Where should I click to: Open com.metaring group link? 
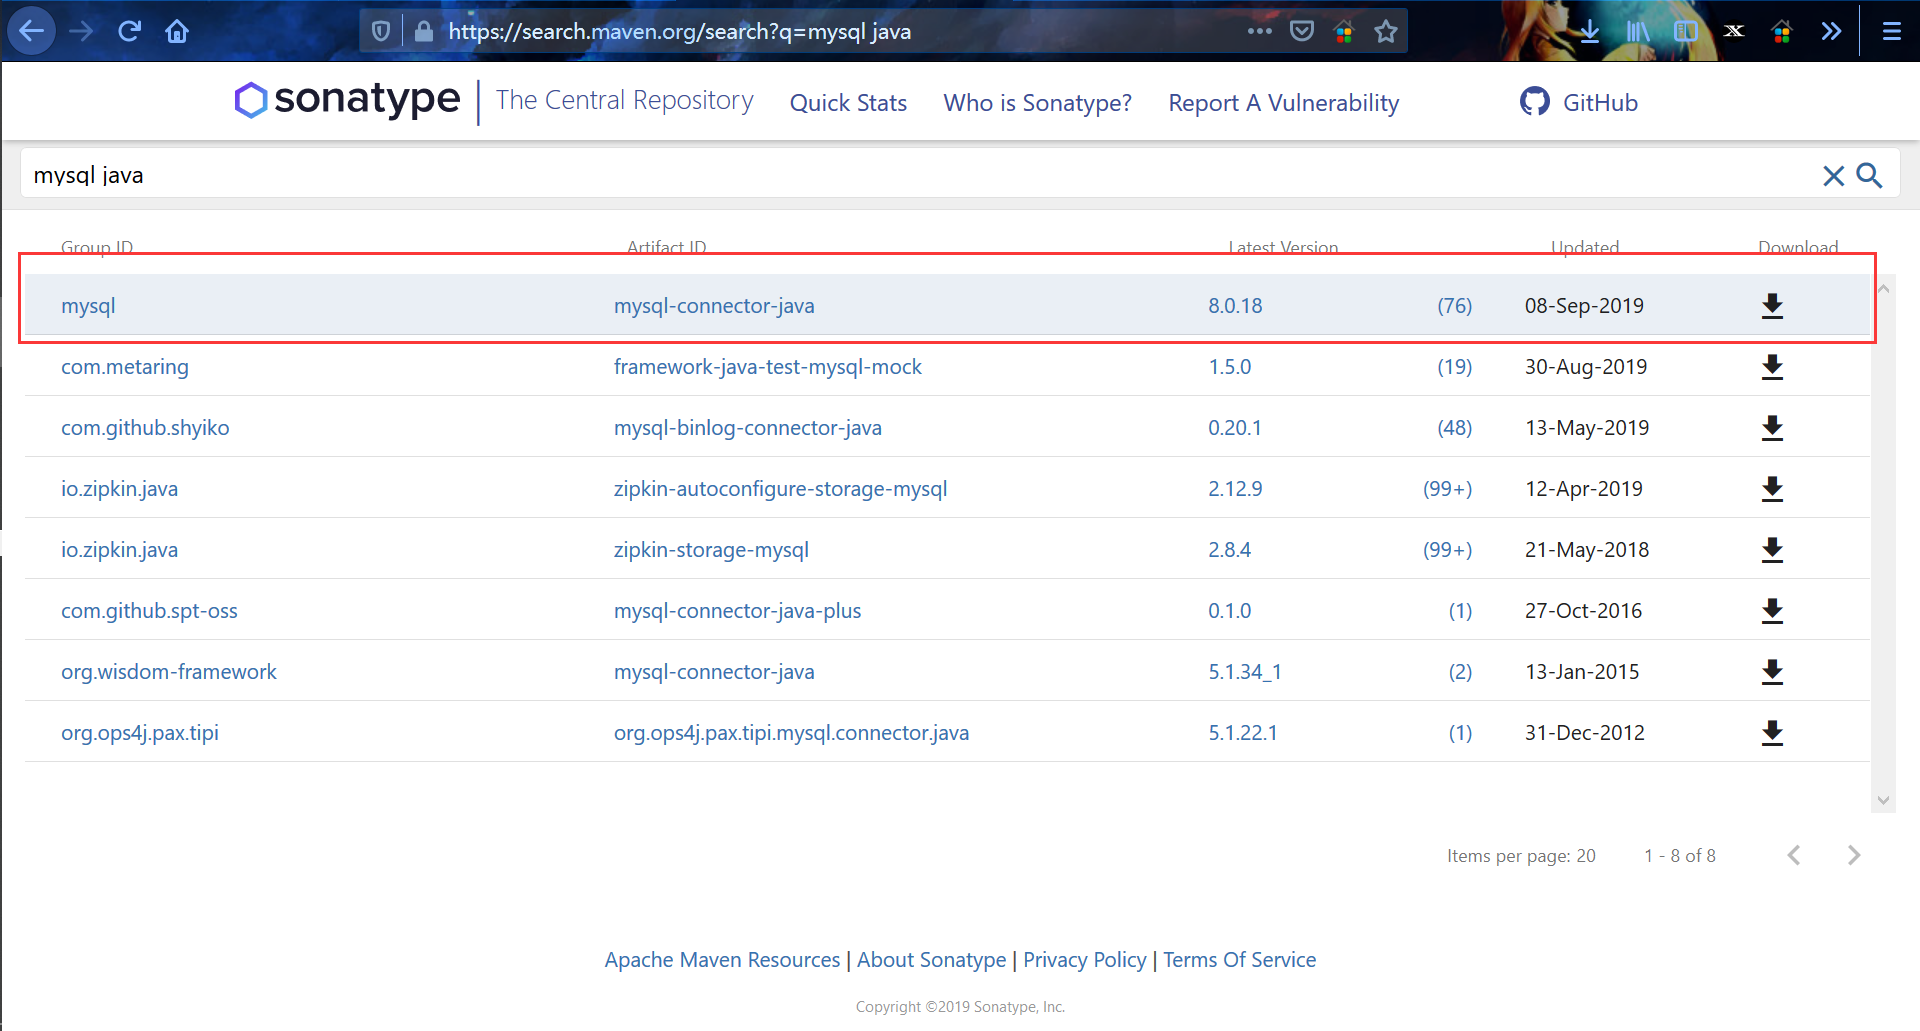click(125, 367)
